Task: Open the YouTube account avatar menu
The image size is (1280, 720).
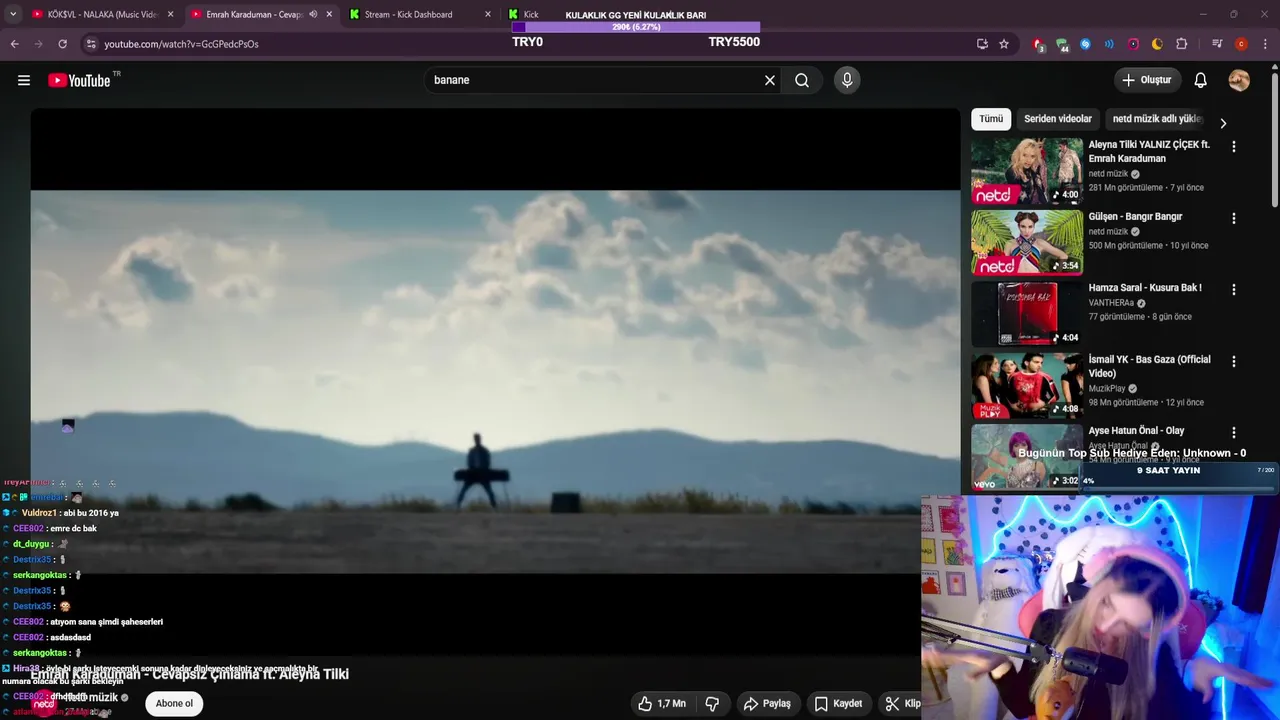Action: [x=1239, y=80]
